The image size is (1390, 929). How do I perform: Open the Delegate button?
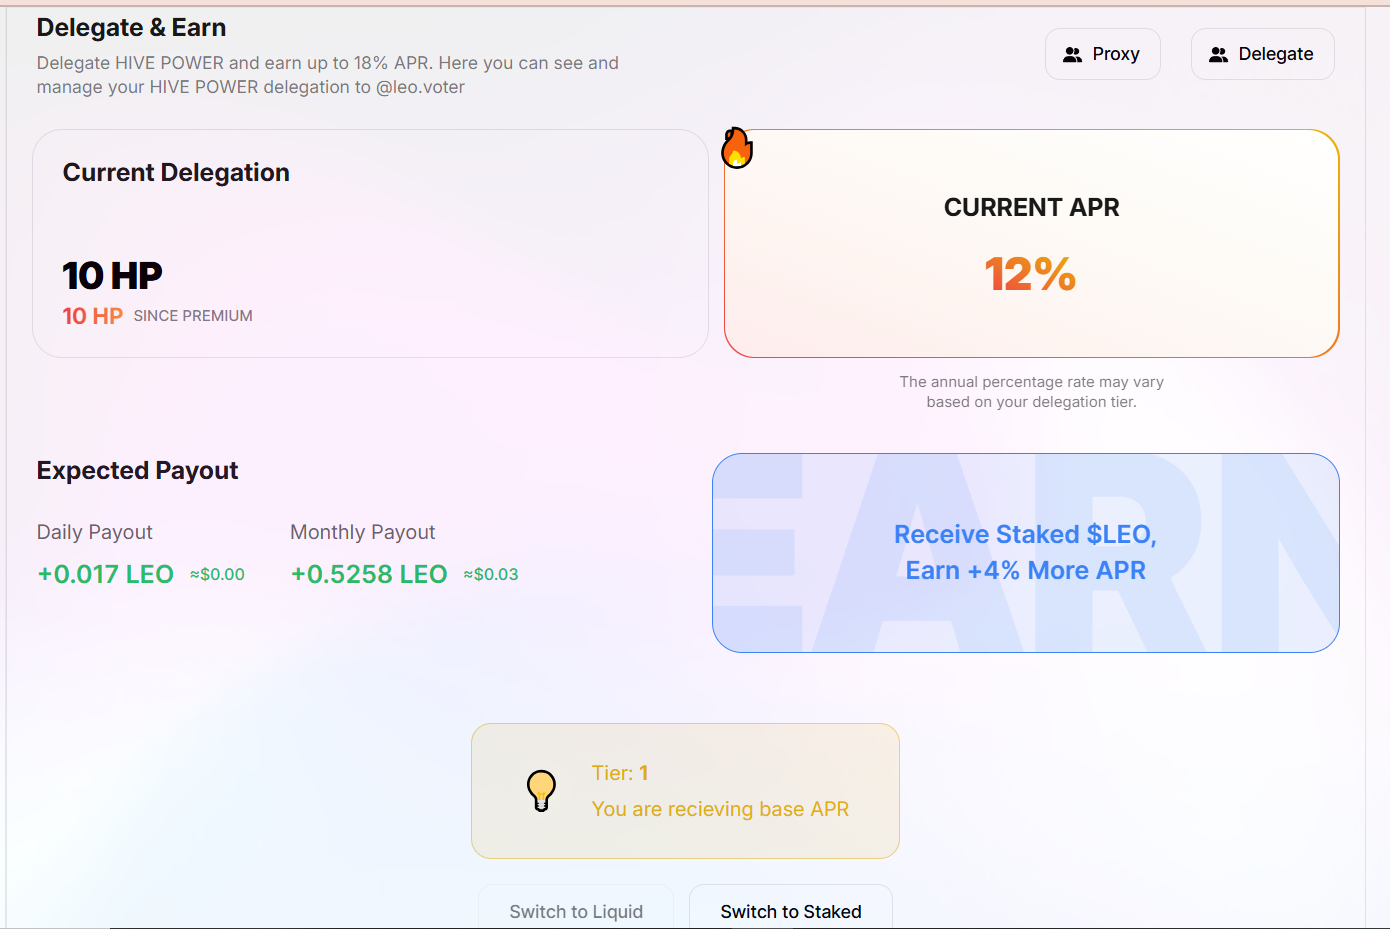pos(1262,54)
